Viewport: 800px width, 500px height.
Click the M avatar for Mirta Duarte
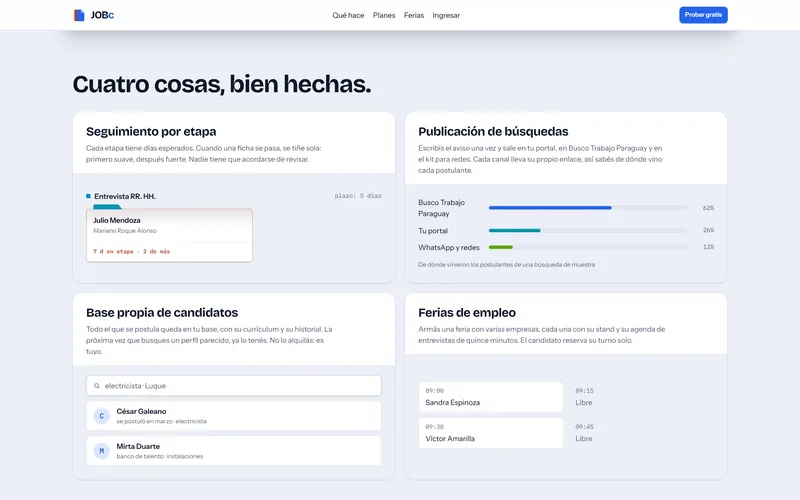click(102, 451)
